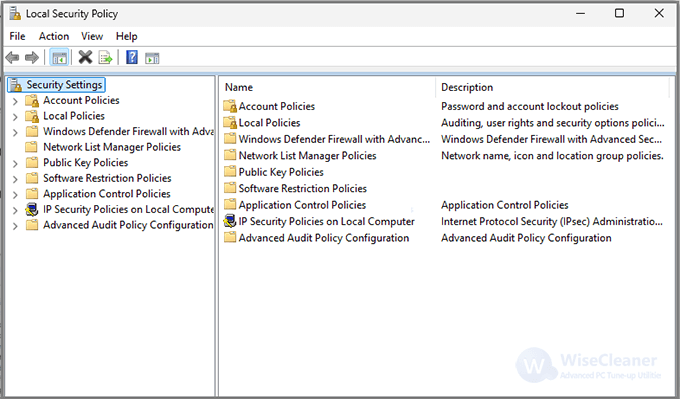The image size is (680, 399).
Task: Click 'Internet Protocol Security (IPsec)' description
Action: (x=552, y=222)
